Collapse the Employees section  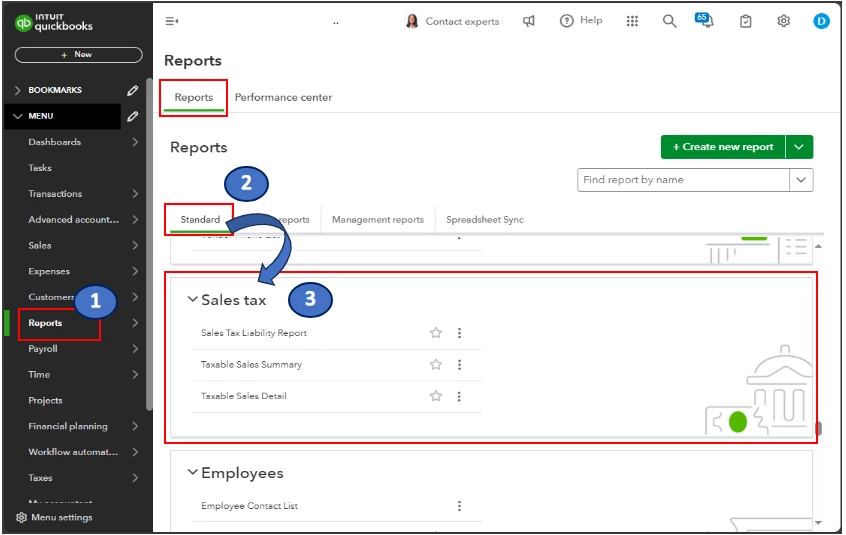(x=192, y=472)
